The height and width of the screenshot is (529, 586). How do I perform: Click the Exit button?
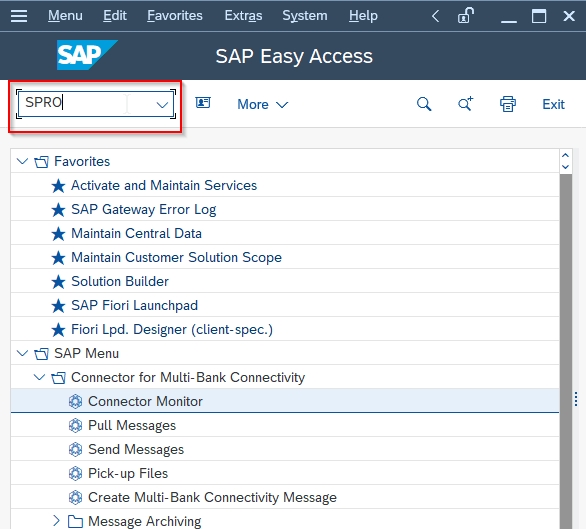(553, 104)
